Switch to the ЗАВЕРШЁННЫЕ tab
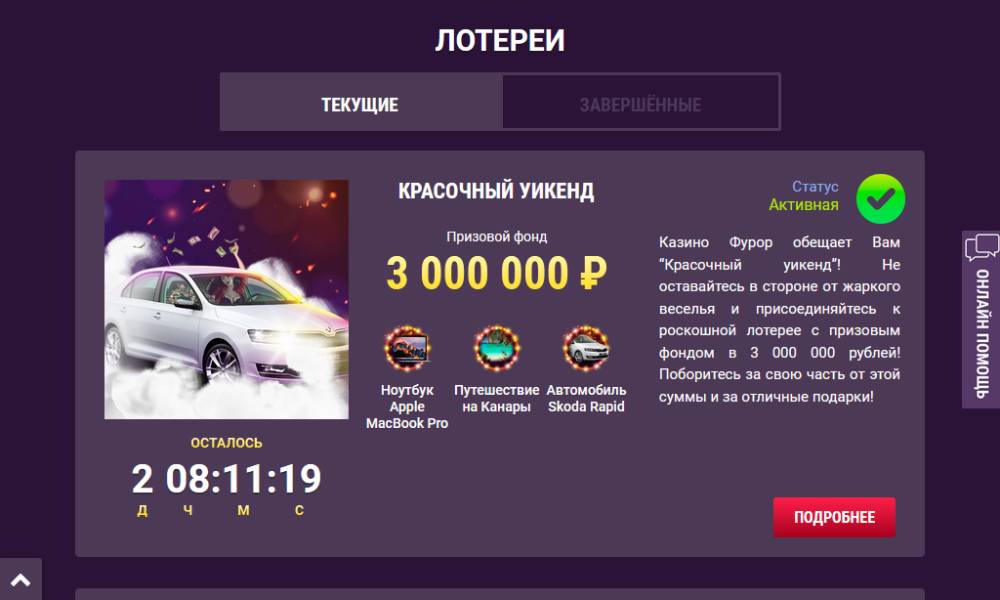This screenshot has width=1000, height=600. [640, 102]
